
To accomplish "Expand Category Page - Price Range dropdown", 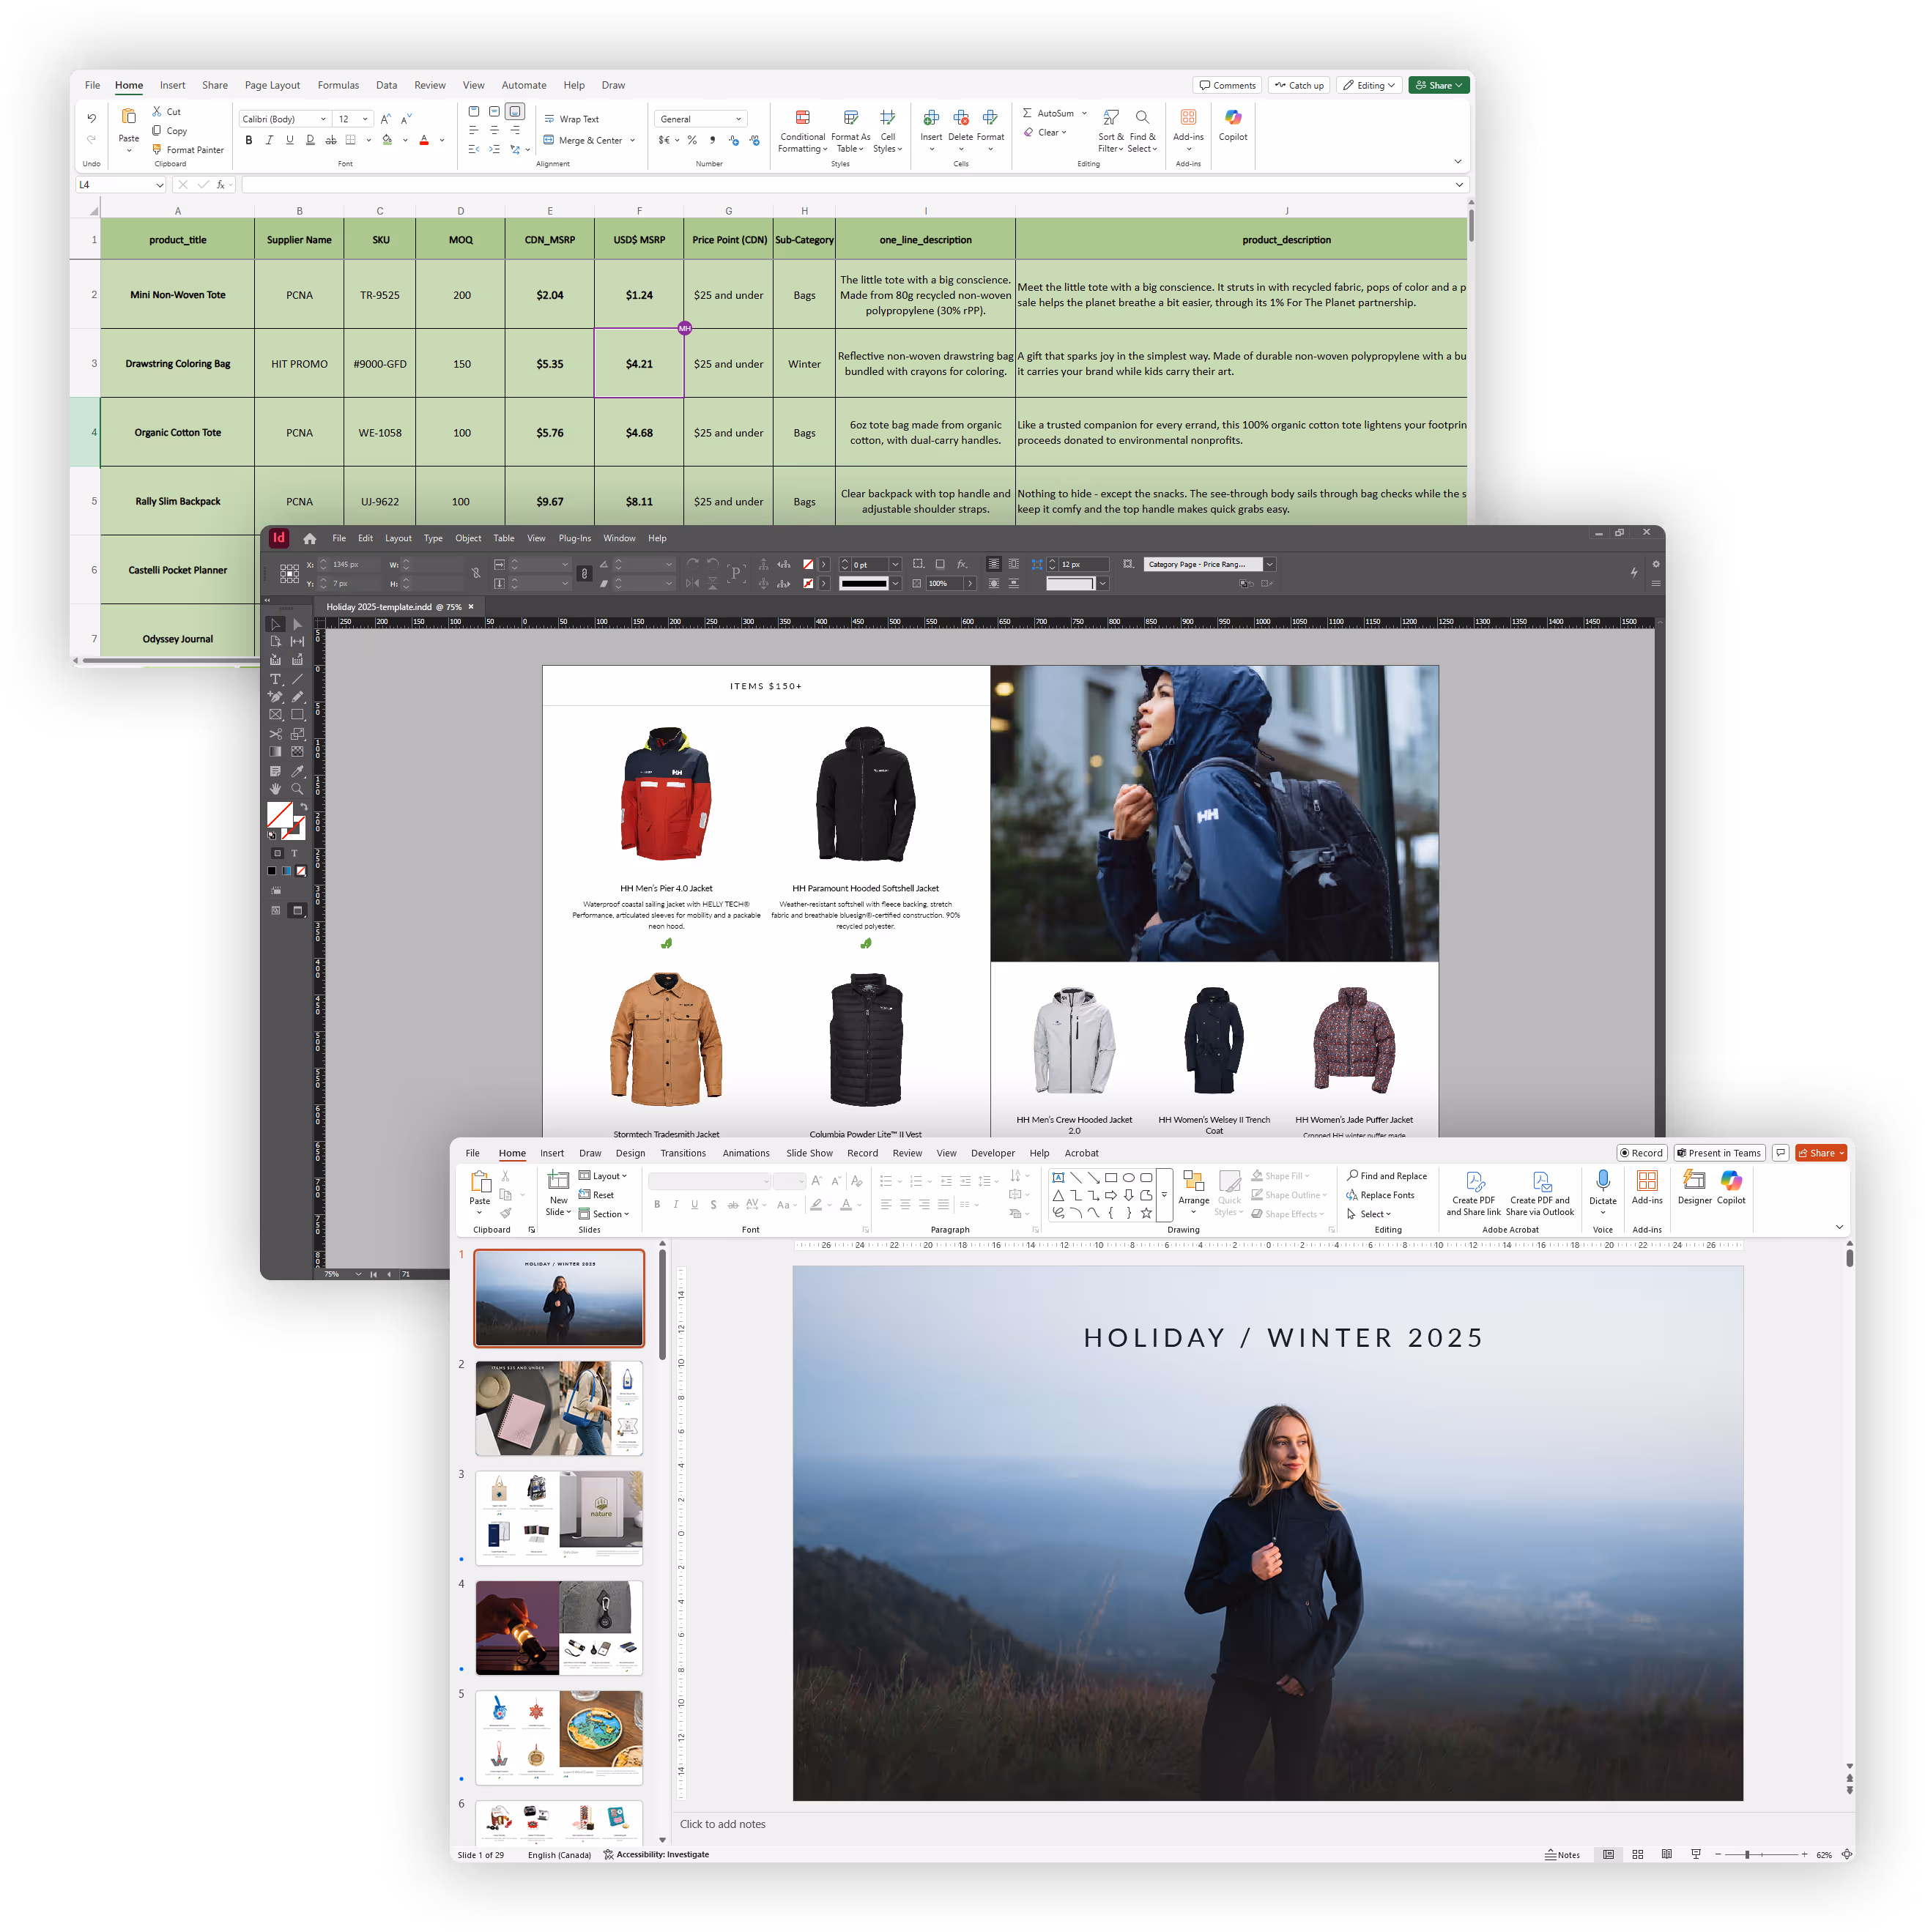I will [x=1270, y=564].
